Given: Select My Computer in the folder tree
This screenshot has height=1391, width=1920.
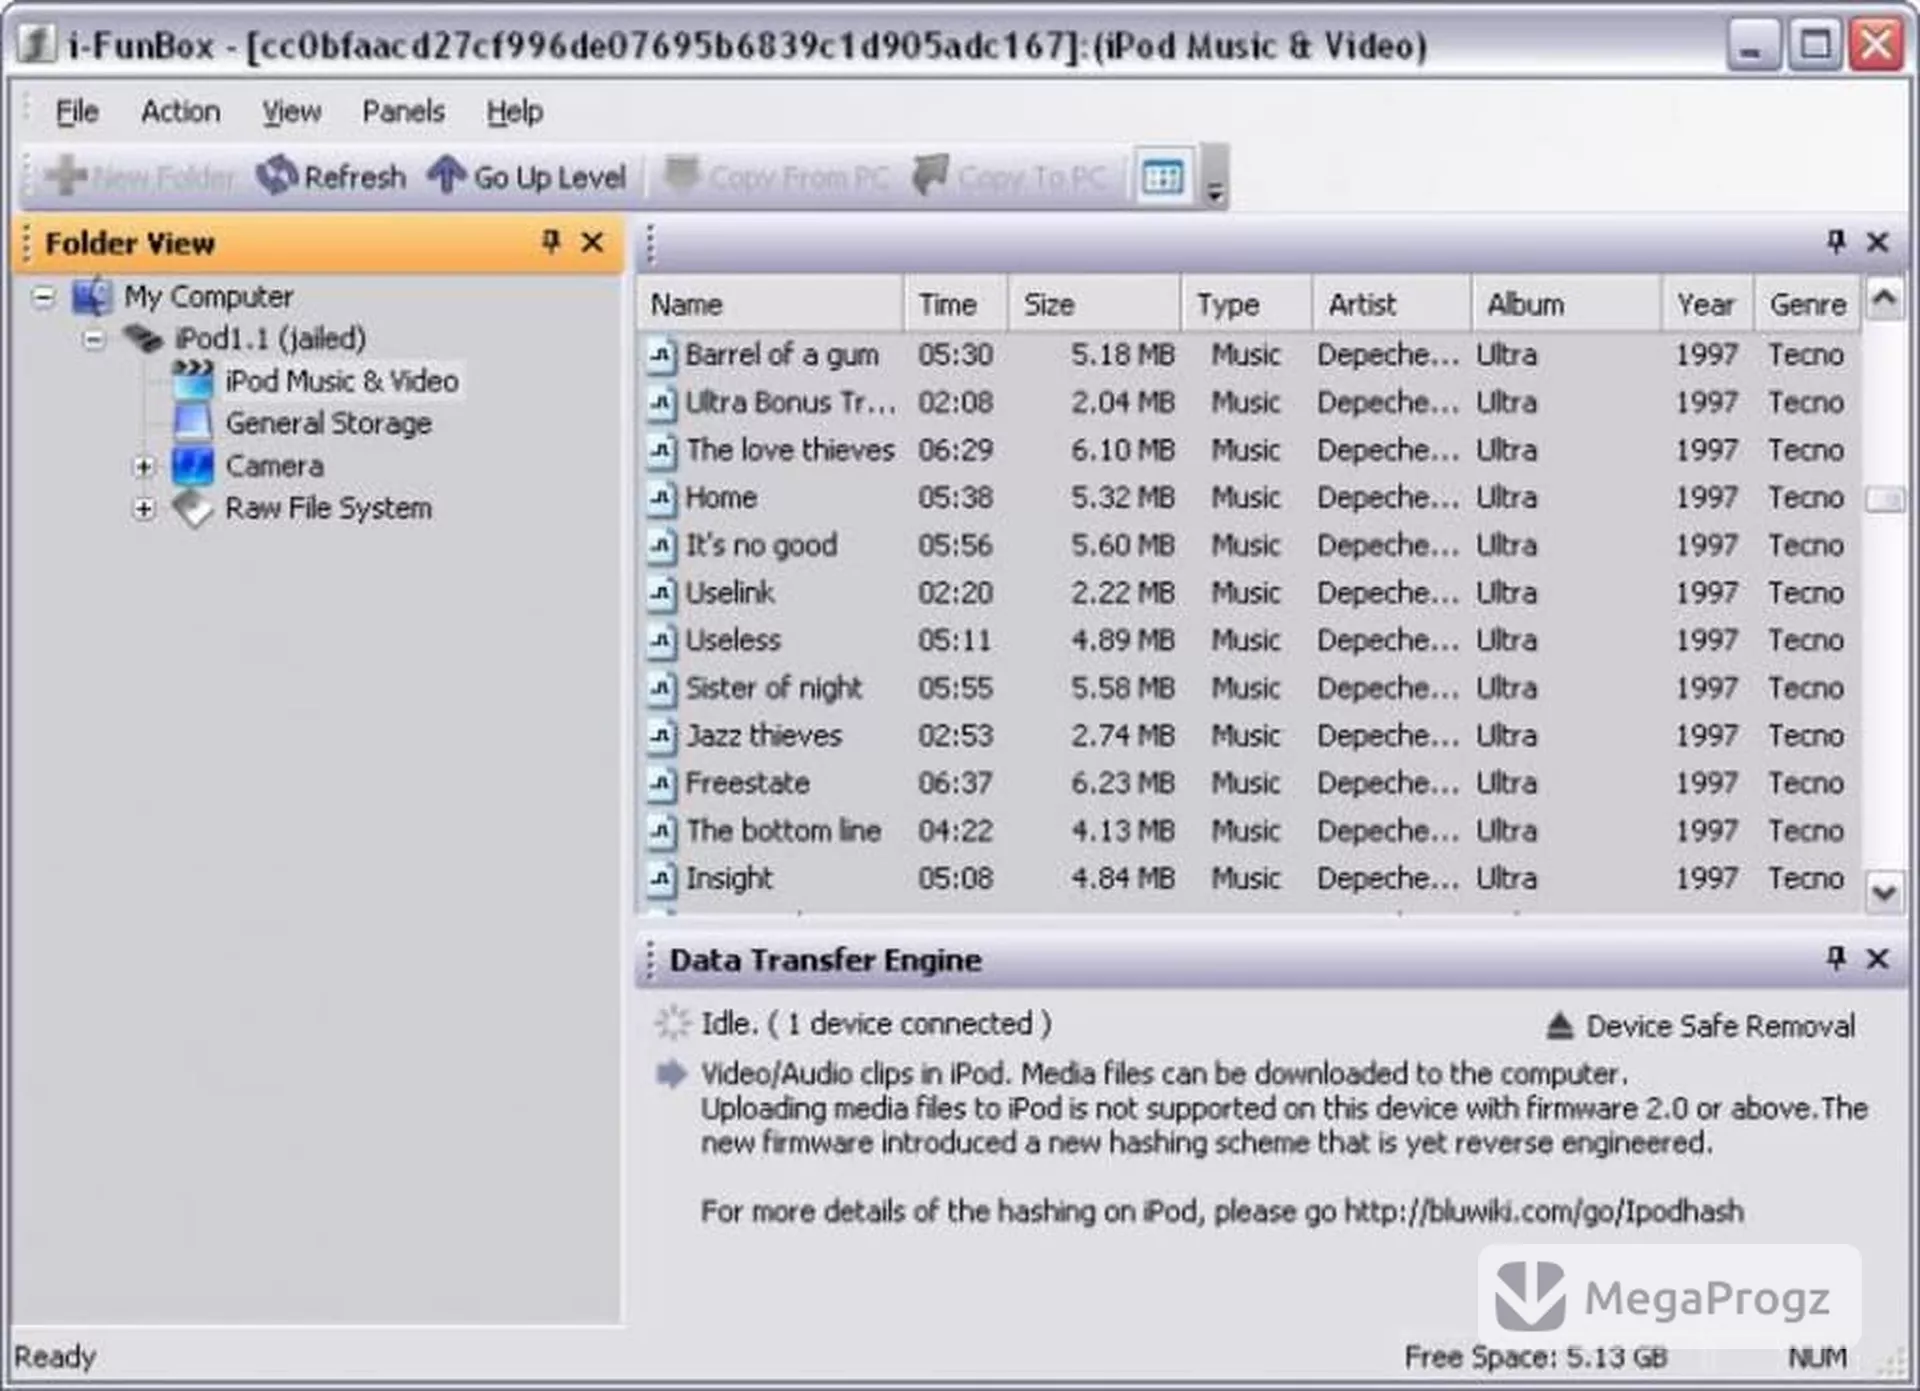Looking at the screenshot, I should point(208,297).
